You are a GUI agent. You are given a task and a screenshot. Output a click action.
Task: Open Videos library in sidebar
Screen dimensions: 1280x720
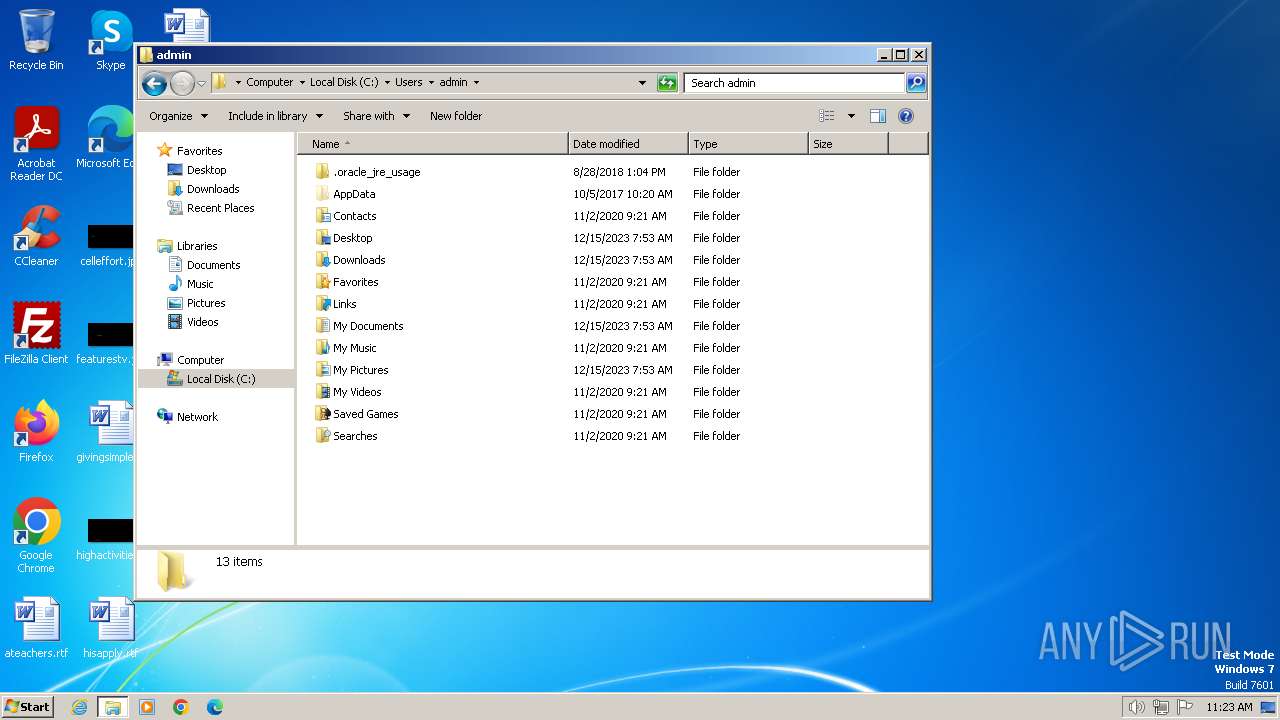[202, 322]
